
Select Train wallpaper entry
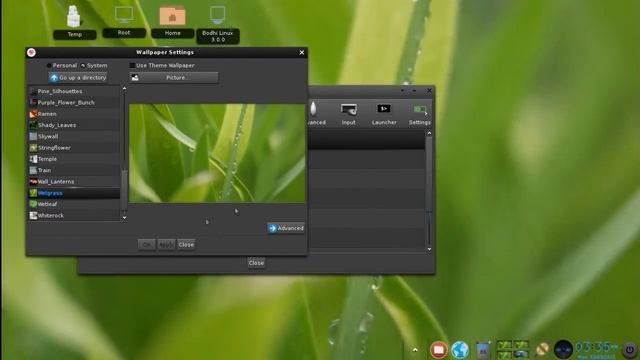(x=74, y=170)
